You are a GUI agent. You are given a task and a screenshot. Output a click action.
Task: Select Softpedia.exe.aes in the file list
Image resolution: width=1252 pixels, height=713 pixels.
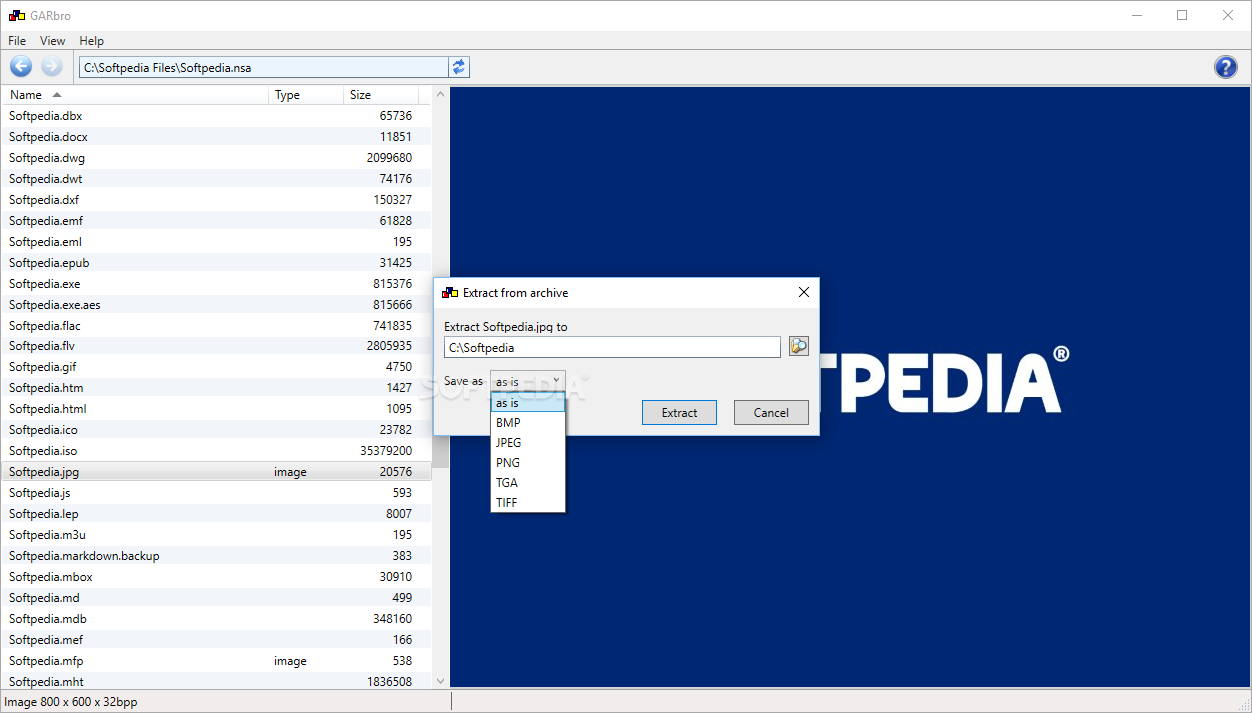[x=217, y=305]
